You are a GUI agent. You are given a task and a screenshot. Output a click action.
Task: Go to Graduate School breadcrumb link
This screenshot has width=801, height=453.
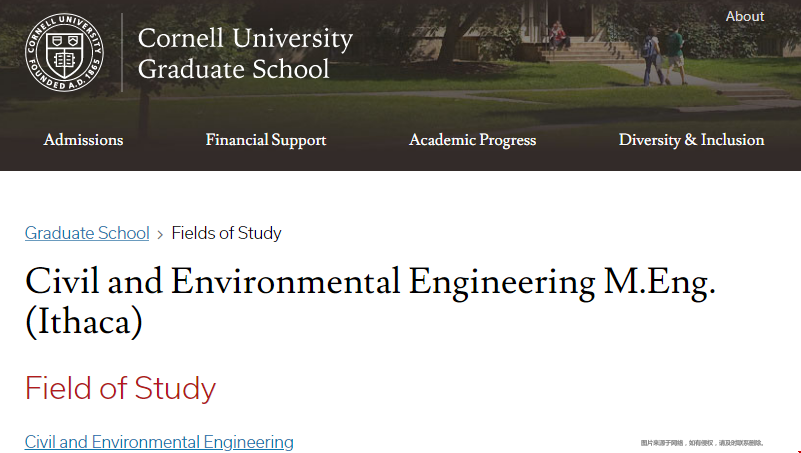tap(87, 233)
